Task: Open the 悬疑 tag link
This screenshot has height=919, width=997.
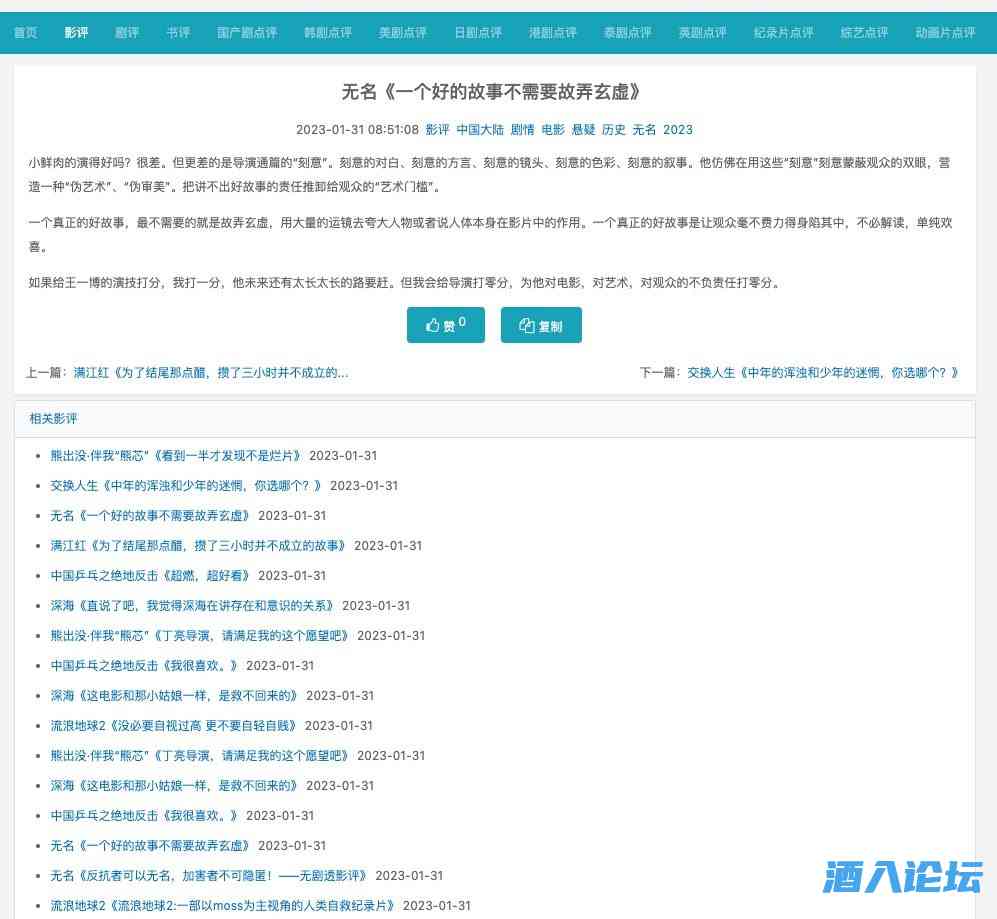Action: [583, 130]
